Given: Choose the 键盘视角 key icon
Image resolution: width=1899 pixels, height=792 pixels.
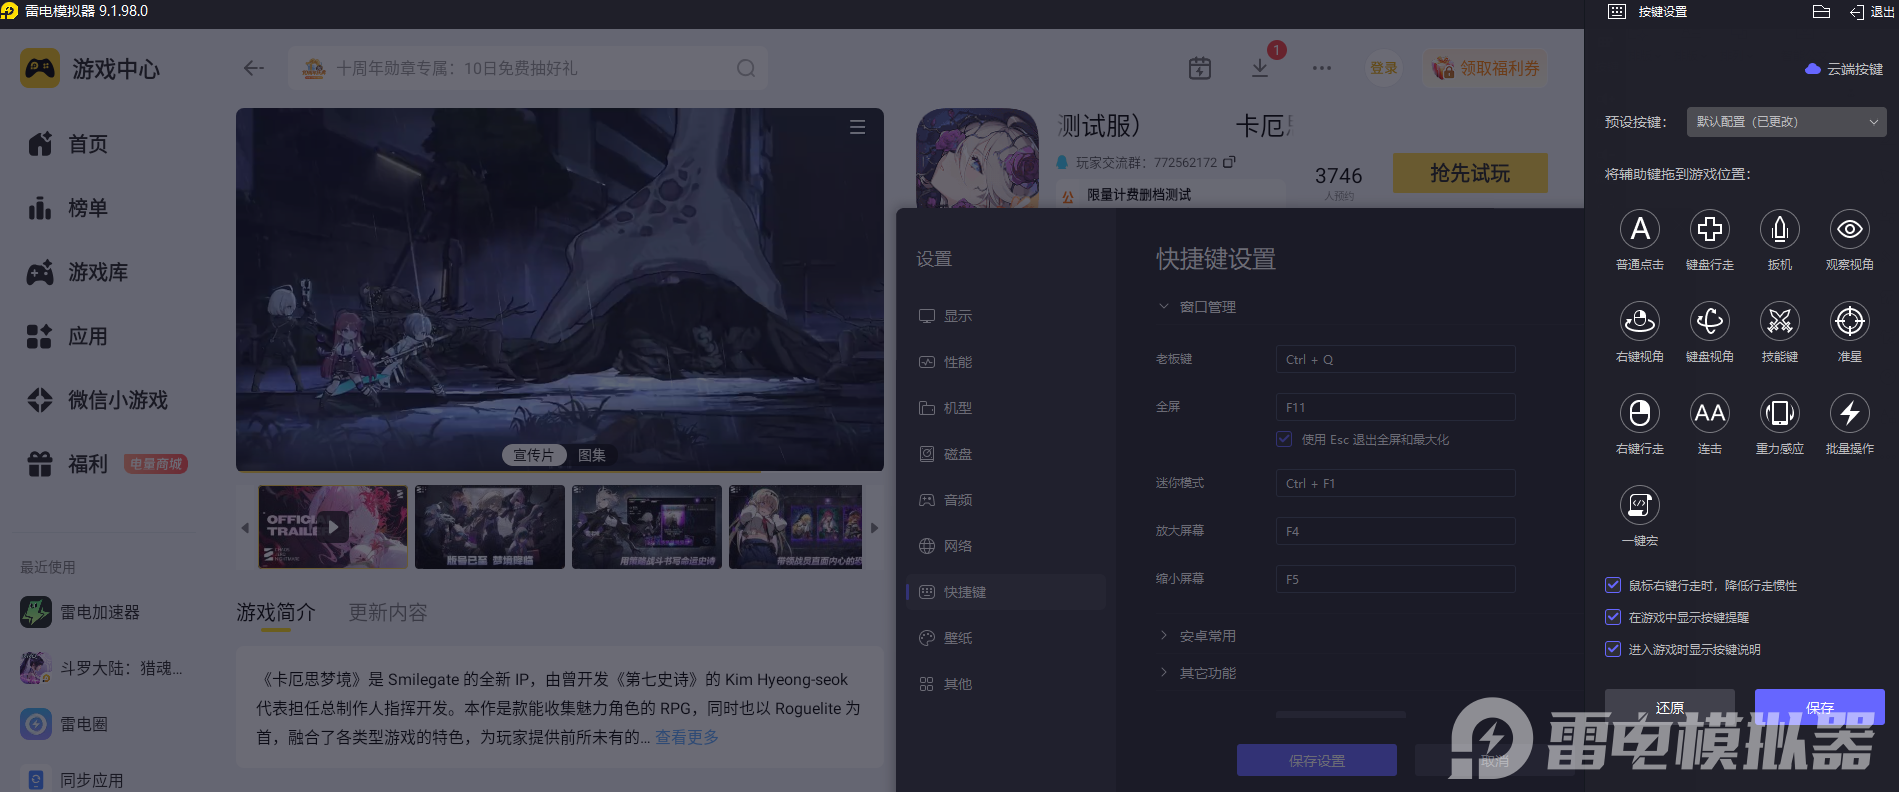Looking at the screenshot, I should click(x=1710, y=322).
